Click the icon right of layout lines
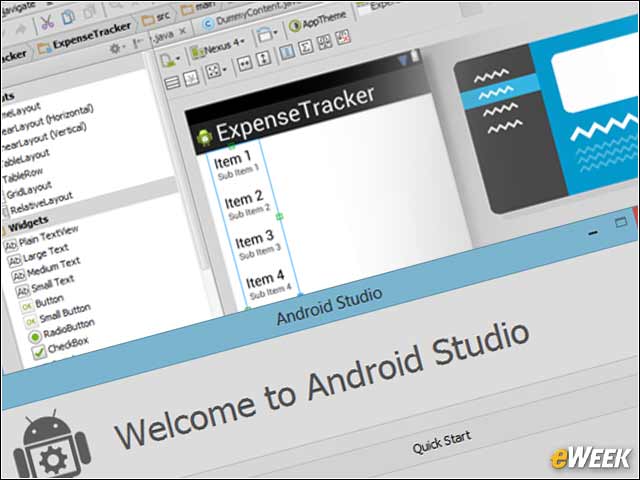This screenshot has width=640, height=480. click(191, 78)
